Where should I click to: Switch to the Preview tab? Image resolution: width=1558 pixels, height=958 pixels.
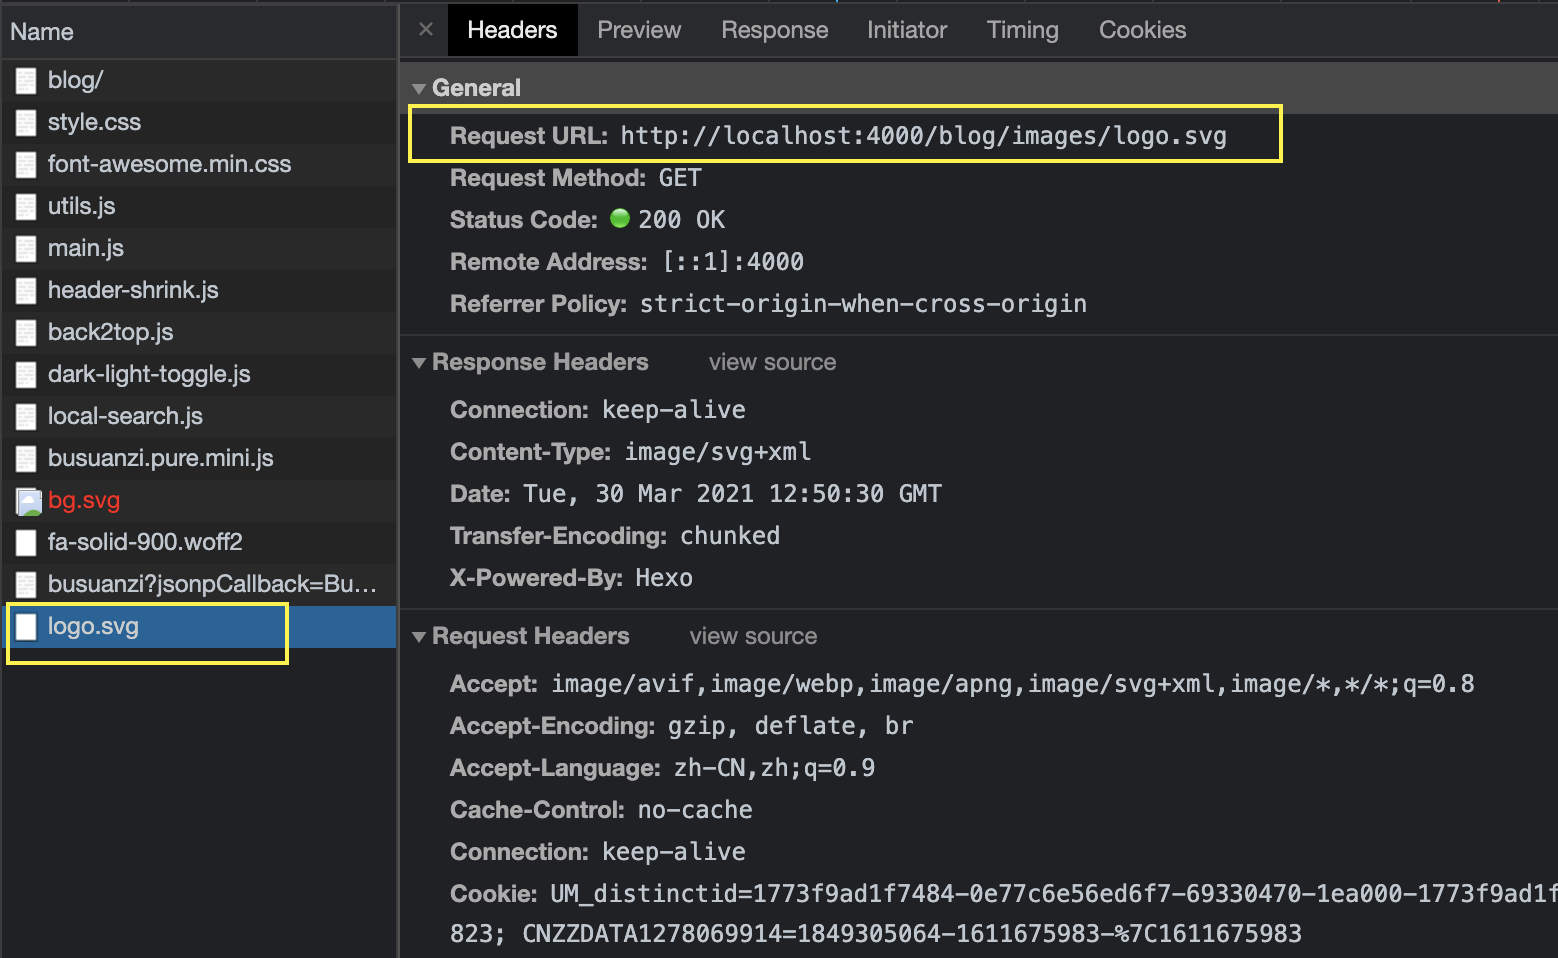638,30
